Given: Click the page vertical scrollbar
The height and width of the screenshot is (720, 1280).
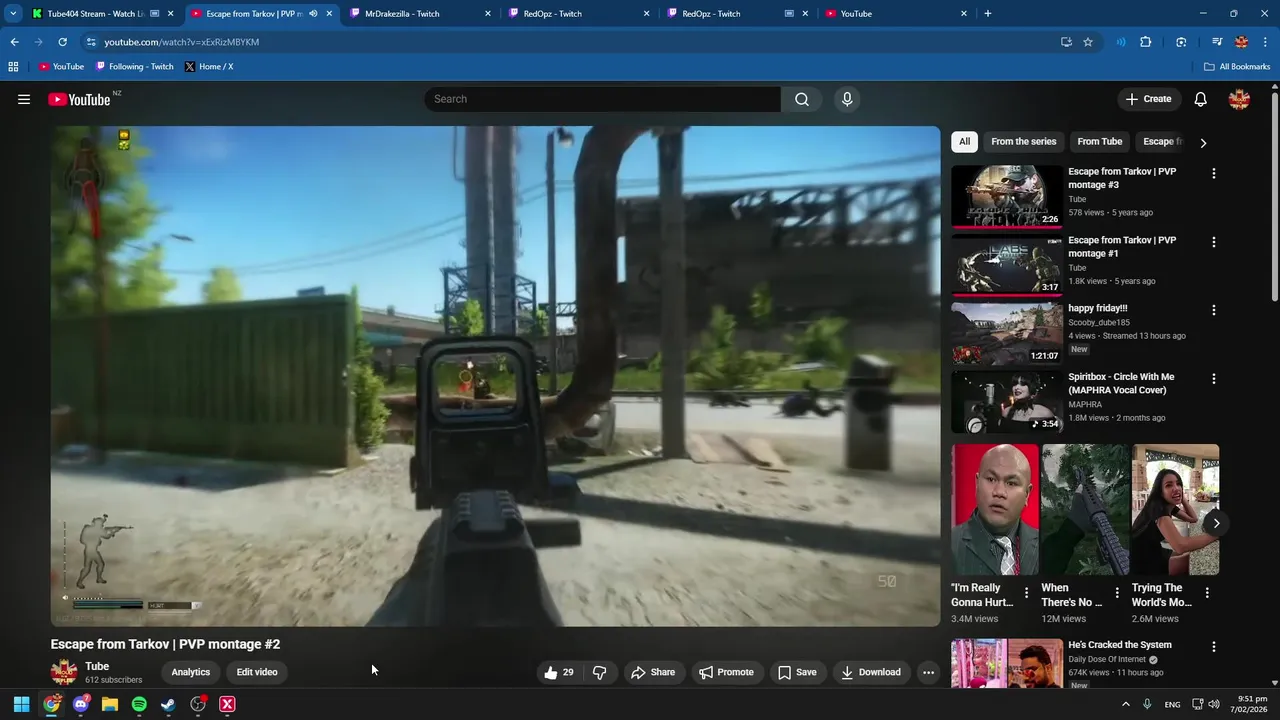Looking at the screenshot, I should click(x=1275, y=196).
